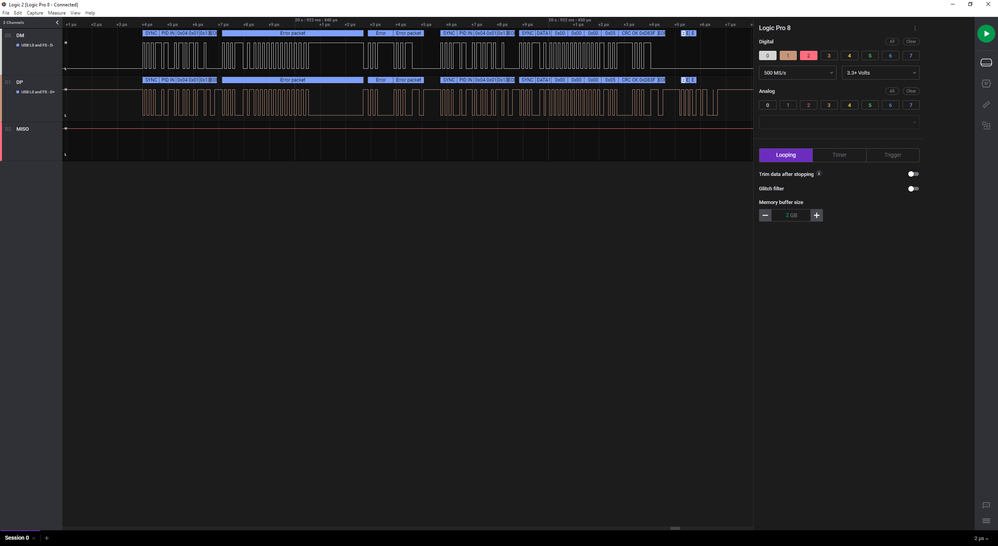Screen dimensions: 998x546
Task: Toggle Digital channel 0
Action: [768, 55]
